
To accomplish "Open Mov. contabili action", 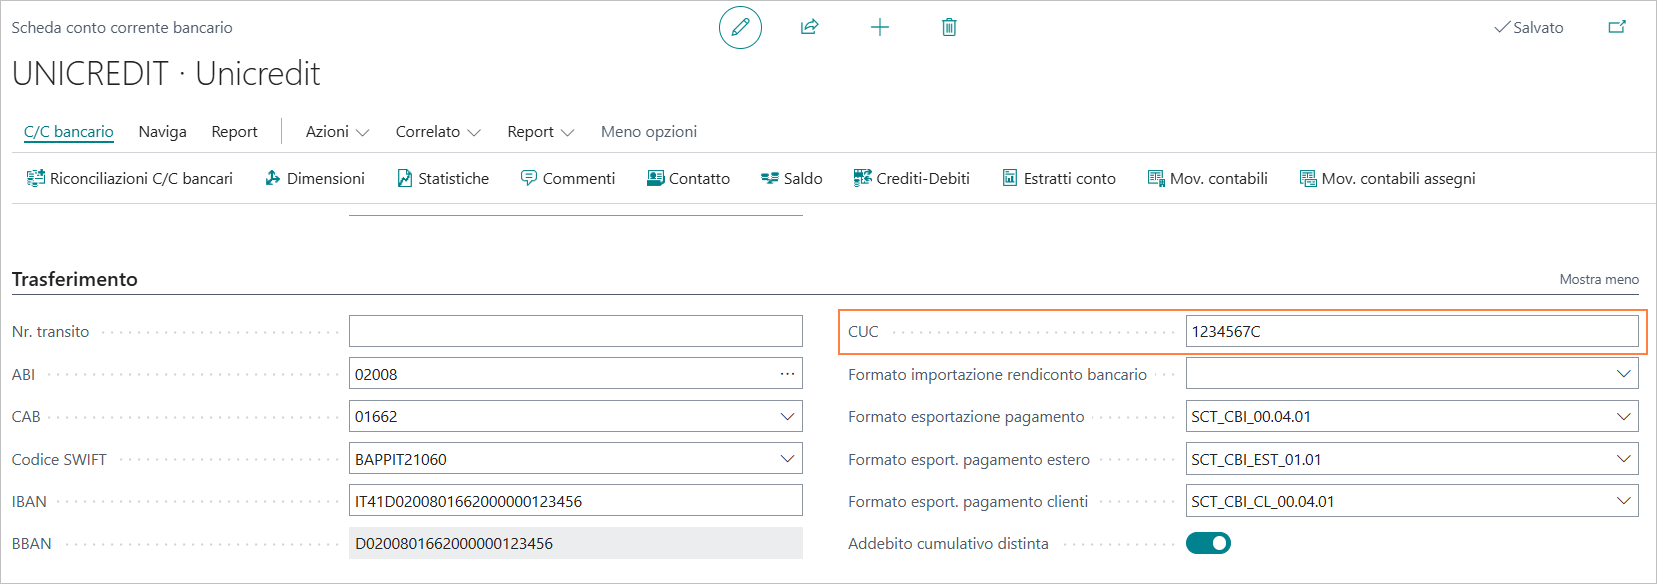I will pyautogui.click(x=1208, y=178).
